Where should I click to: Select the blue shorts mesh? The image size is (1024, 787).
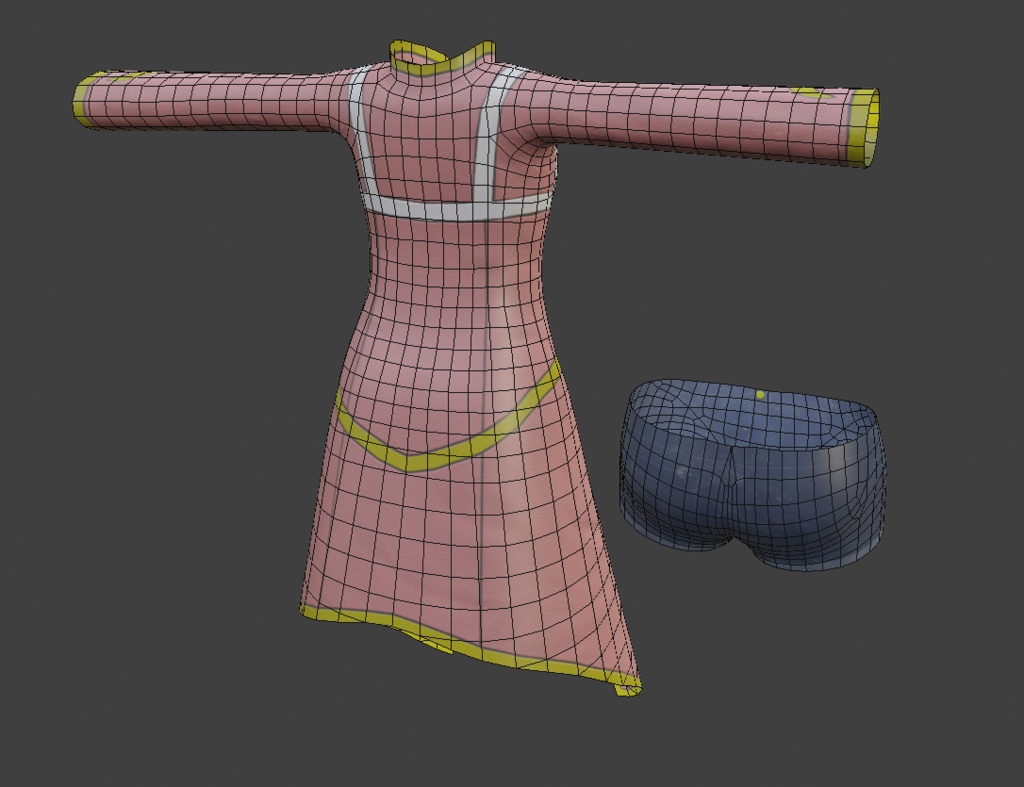[x=752, y=475]
